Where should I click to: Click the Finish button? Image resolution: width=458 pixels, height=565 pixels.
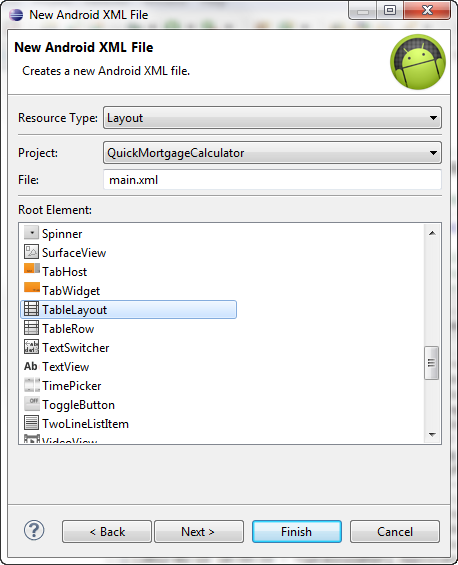click(x=297, y=531)
